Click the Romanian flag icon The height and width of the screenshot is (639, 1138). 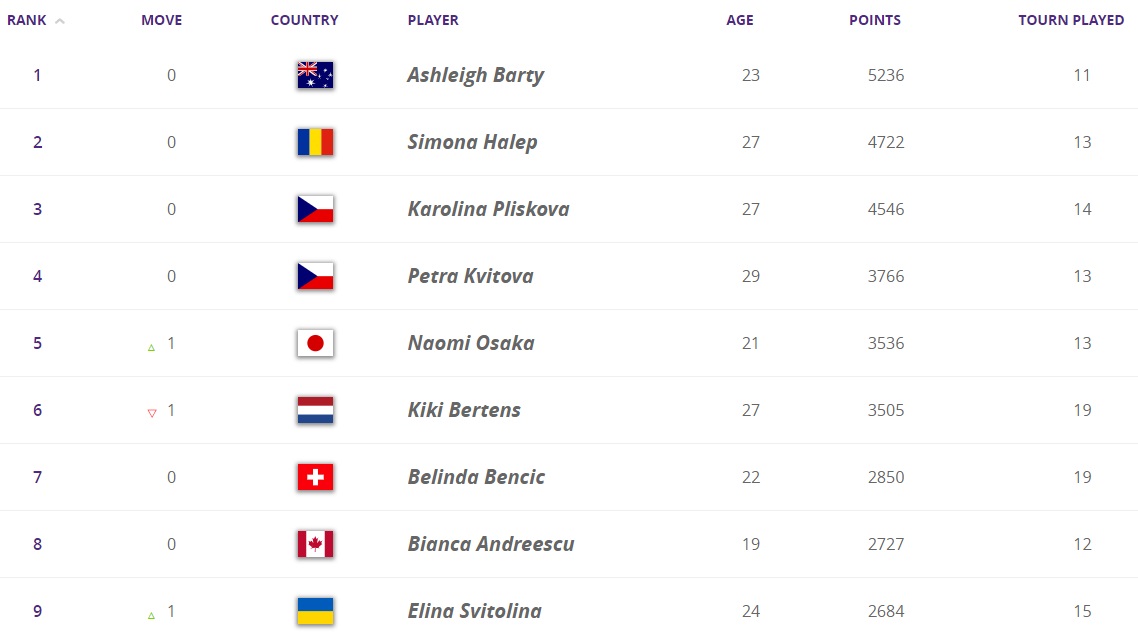[315, 142]
